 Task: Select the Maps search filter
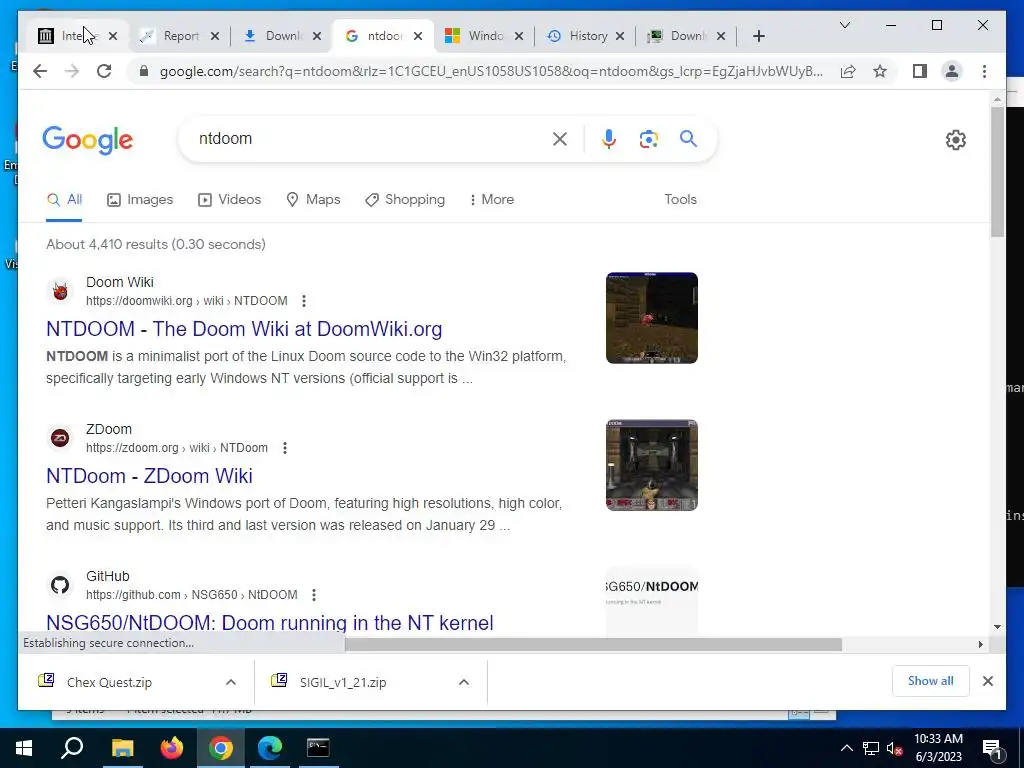point(313,200)
